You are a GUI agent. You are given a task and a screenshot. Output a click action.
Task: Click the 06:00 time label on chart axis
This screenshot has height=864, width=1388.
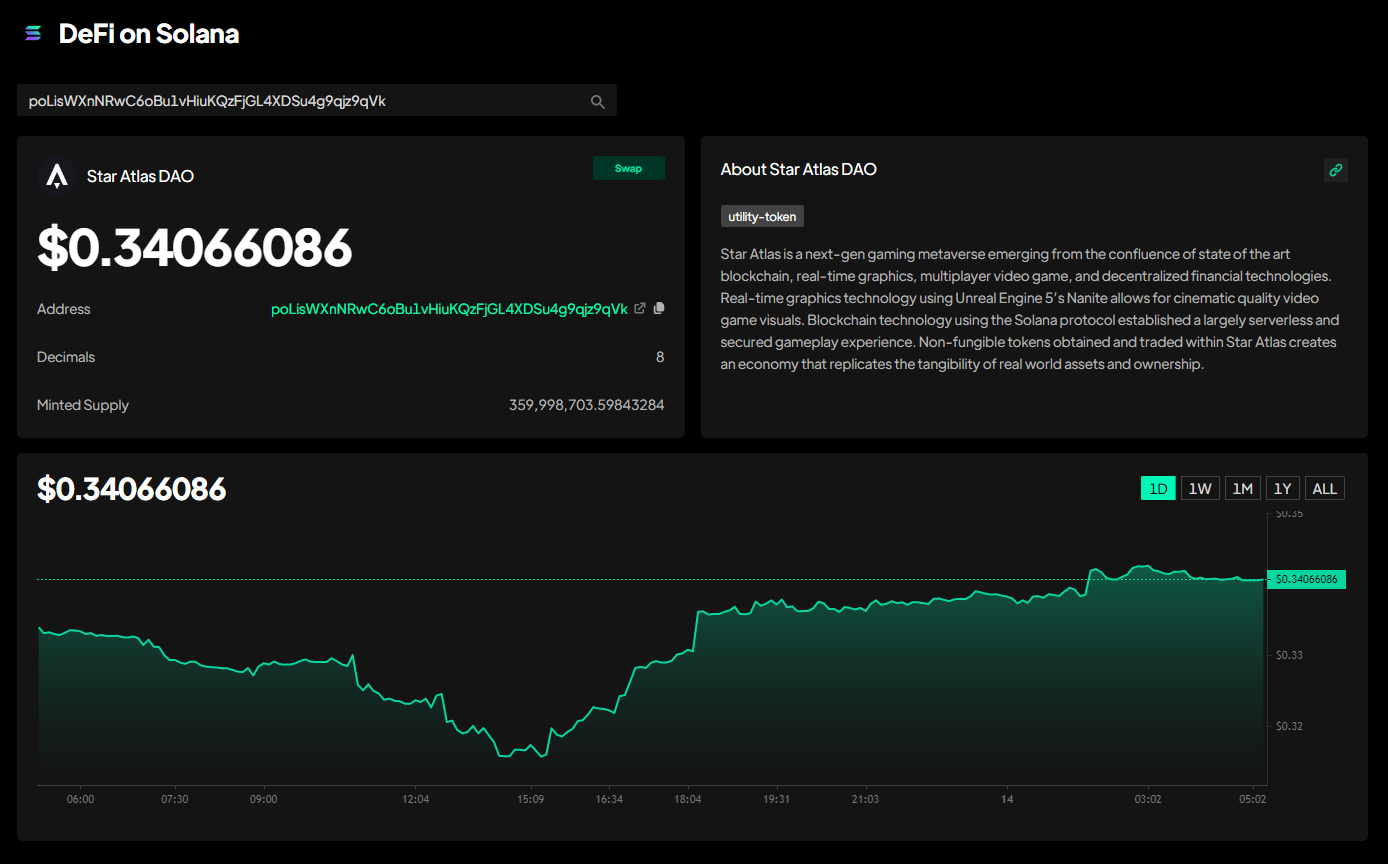[x=80, y=799]
